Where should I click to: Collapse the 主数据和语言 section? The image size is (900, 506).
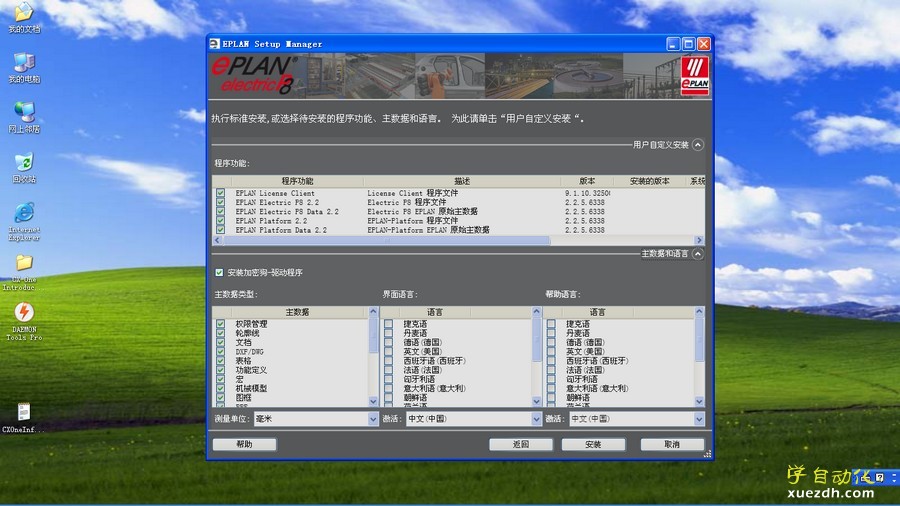pyautogui.click(x=698, y=254)
